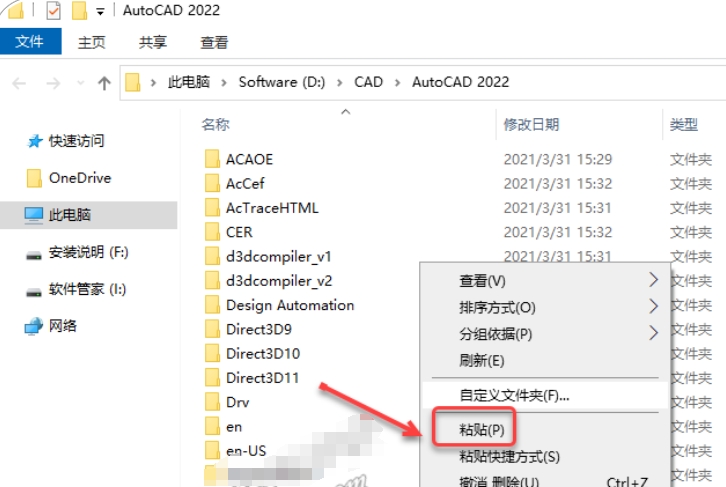This screenshot has height=487, width=726.
Task: Select the en-US folder
Action: pyautogui.click(x=246, y=450)
